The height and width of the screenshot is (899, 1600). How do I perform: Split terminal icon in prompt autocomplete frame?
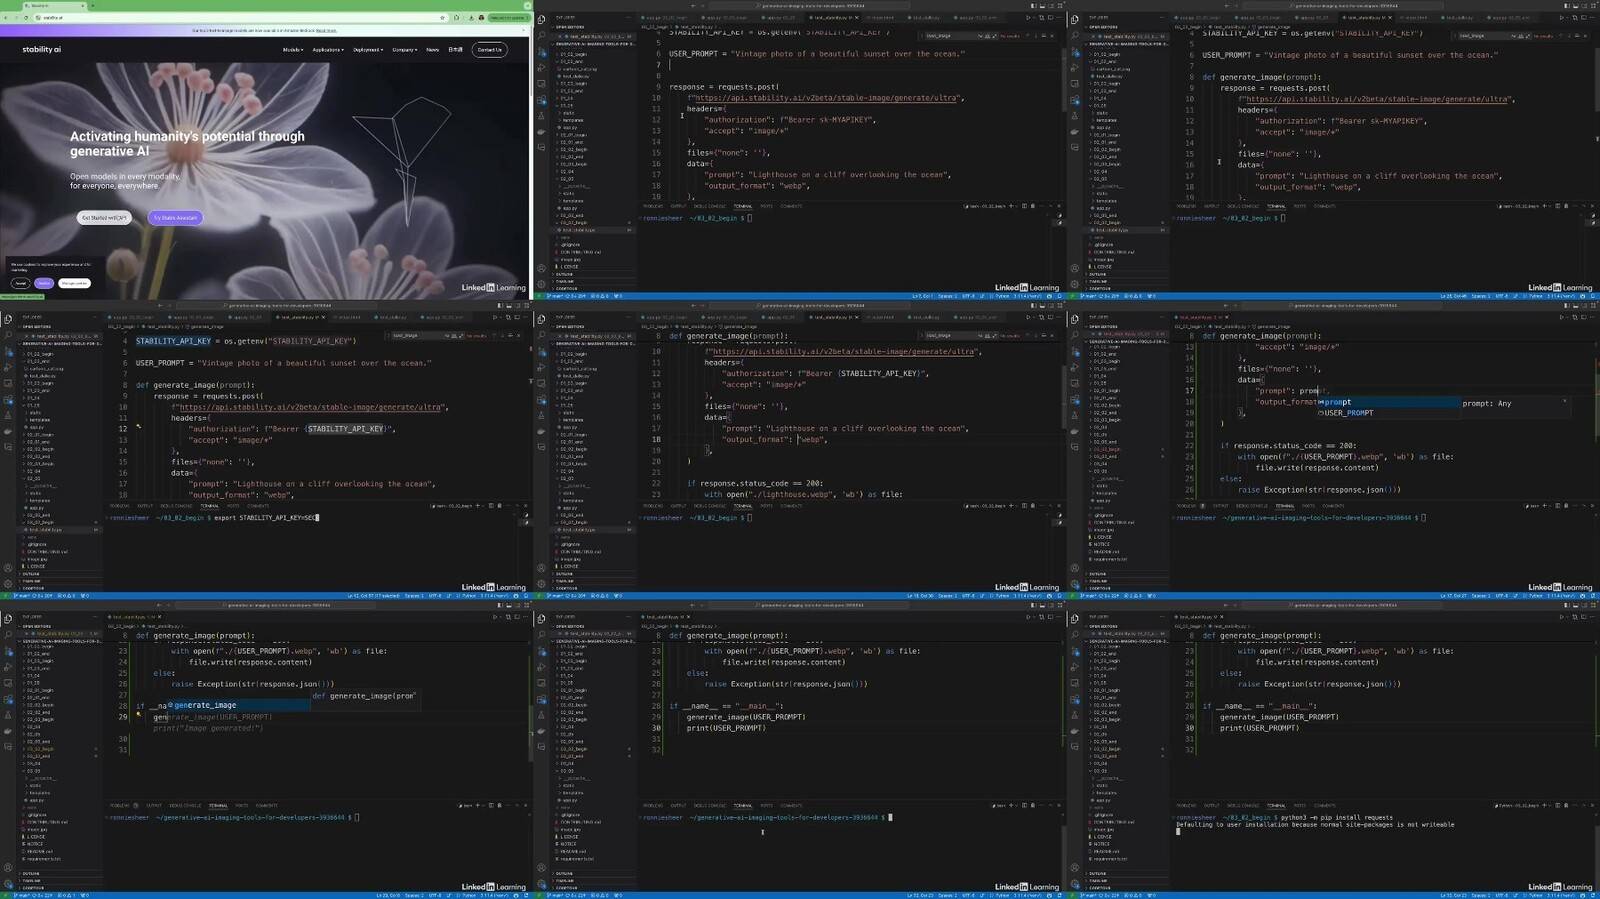(1557, 505)
